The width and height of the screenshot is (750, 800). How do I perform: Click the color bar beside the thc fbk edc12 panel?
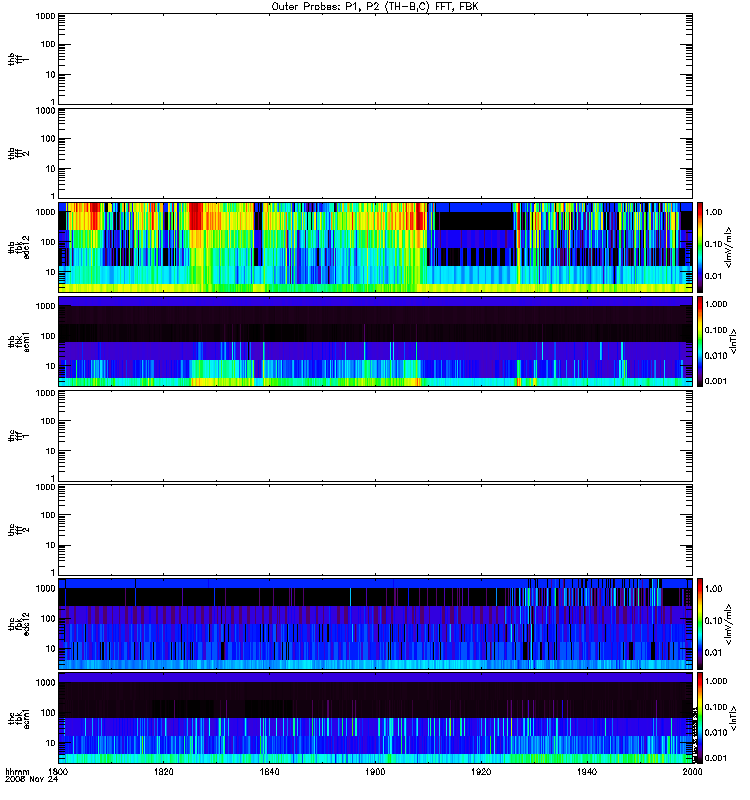[700, 624]
